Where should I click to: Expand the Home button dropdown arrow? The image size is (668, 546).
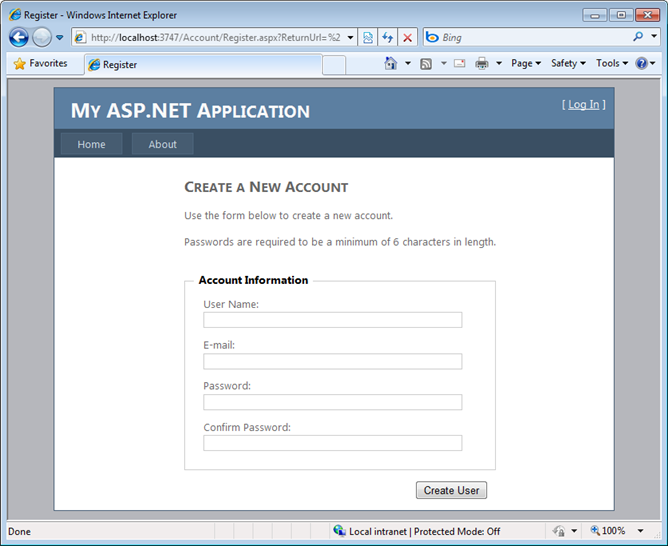(408, 63)
